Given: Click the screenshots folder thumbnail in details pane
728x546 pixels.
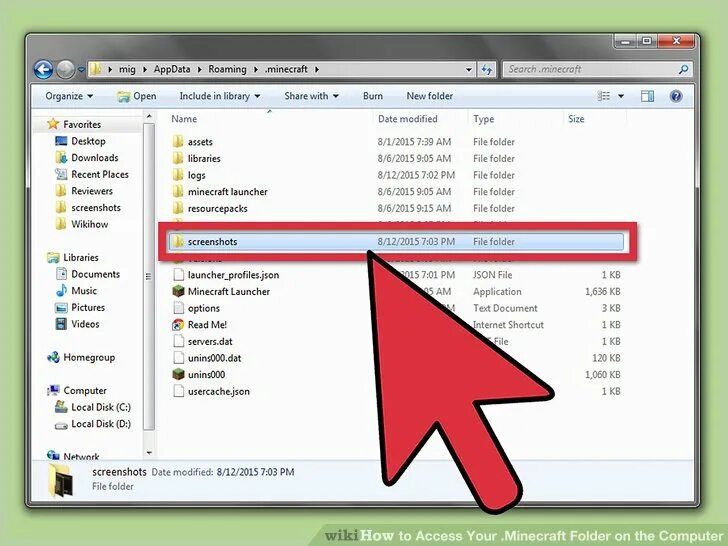Looking at the screenshot, I should click(61, 481).
